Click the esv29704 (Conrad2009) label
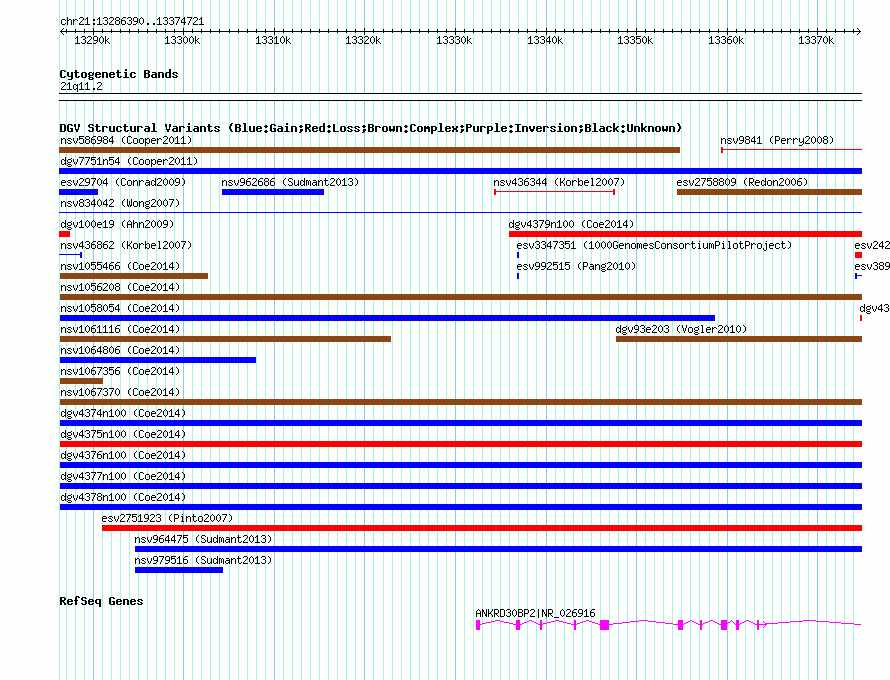 click(x=123, y=182)
